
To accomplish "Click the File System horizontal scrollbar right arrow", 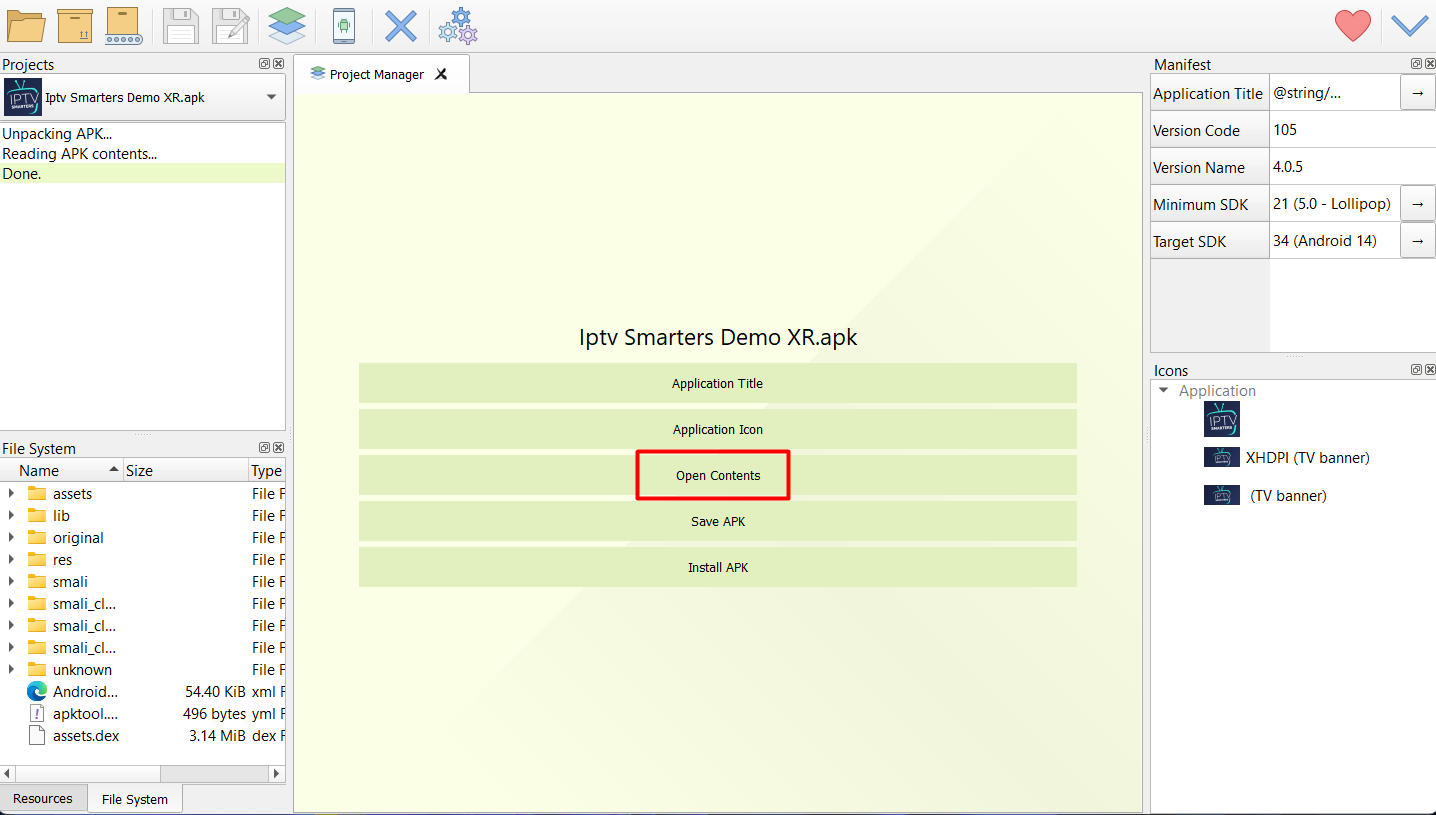I will (277, 773).
